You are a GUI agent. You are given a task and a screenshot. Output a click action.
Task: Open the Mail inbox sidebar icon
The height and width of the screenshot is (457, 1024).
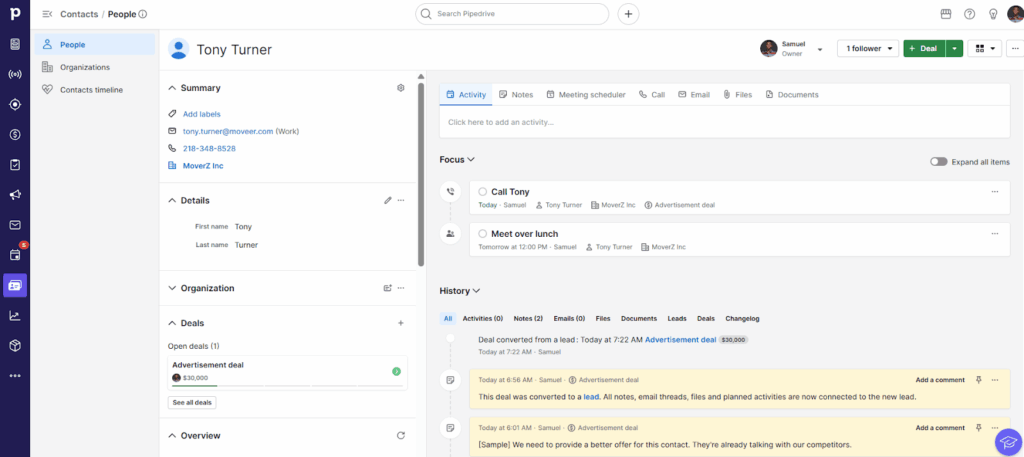point(15,225)
